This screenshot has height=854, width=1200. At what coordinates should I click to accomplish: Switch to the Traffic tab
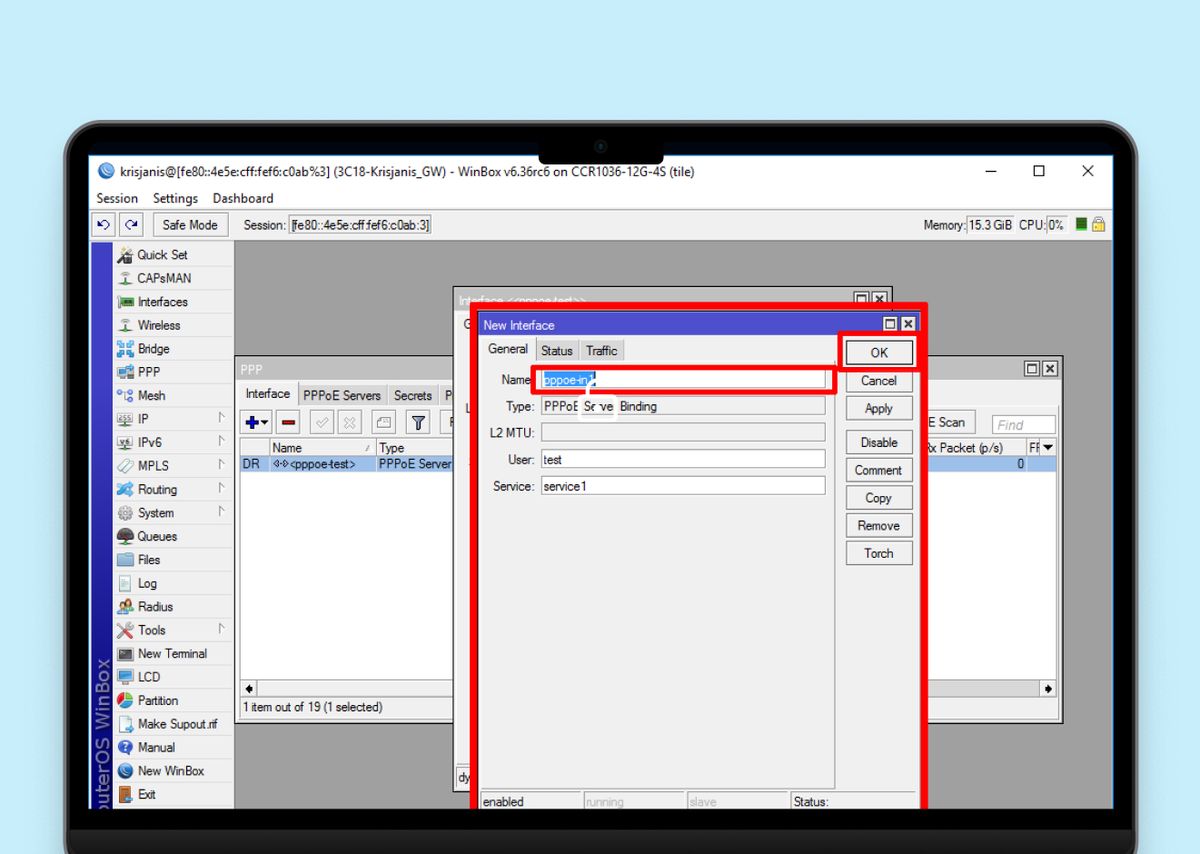(x=601, y=350)
